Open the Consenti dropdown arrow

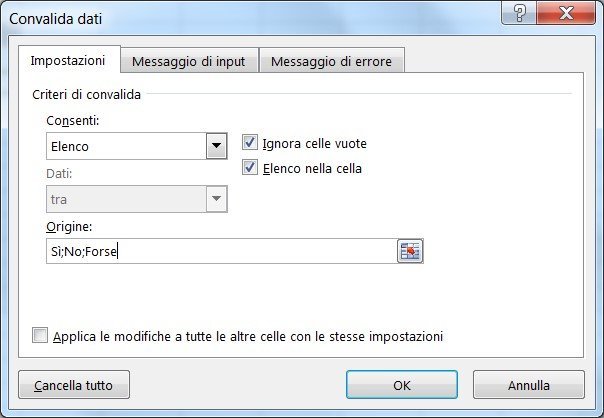tap(216, 146)
